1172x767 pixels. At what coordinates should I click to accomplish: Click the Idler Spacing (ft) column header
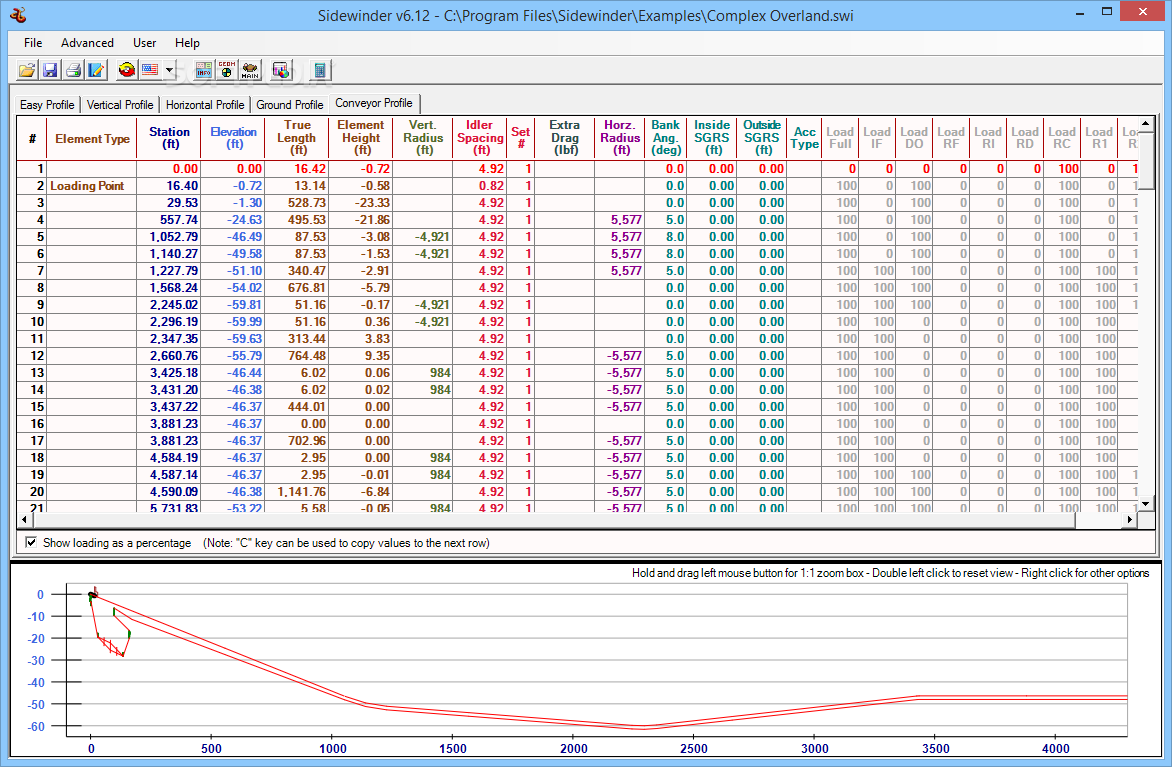480,138
